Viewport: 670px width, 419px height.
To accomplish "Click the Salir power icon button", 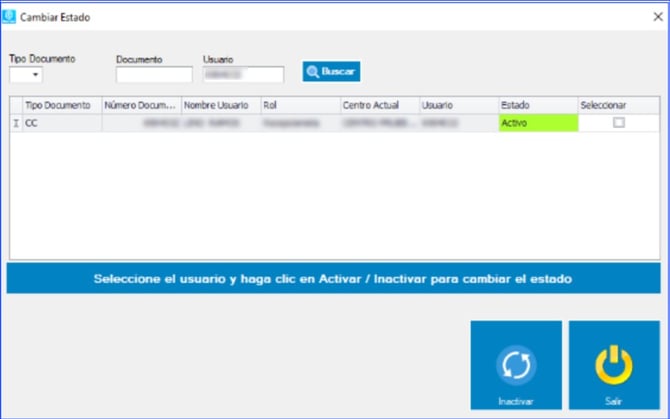I will click(x=614, y=366).
